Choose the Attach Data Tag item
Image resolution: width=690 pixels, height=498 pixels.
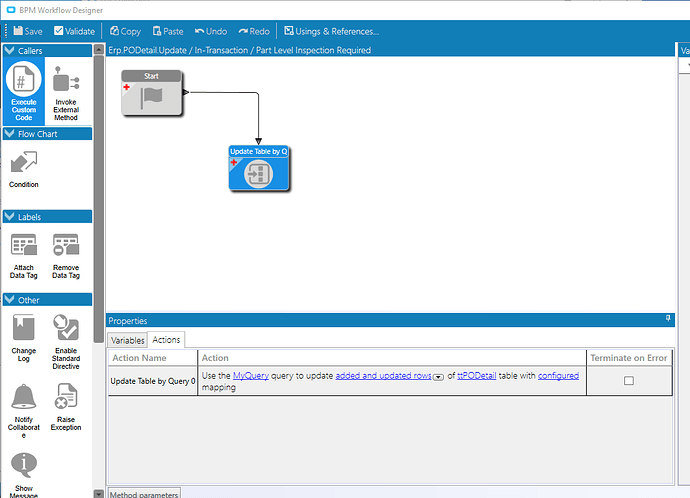[x=24, y=256]
